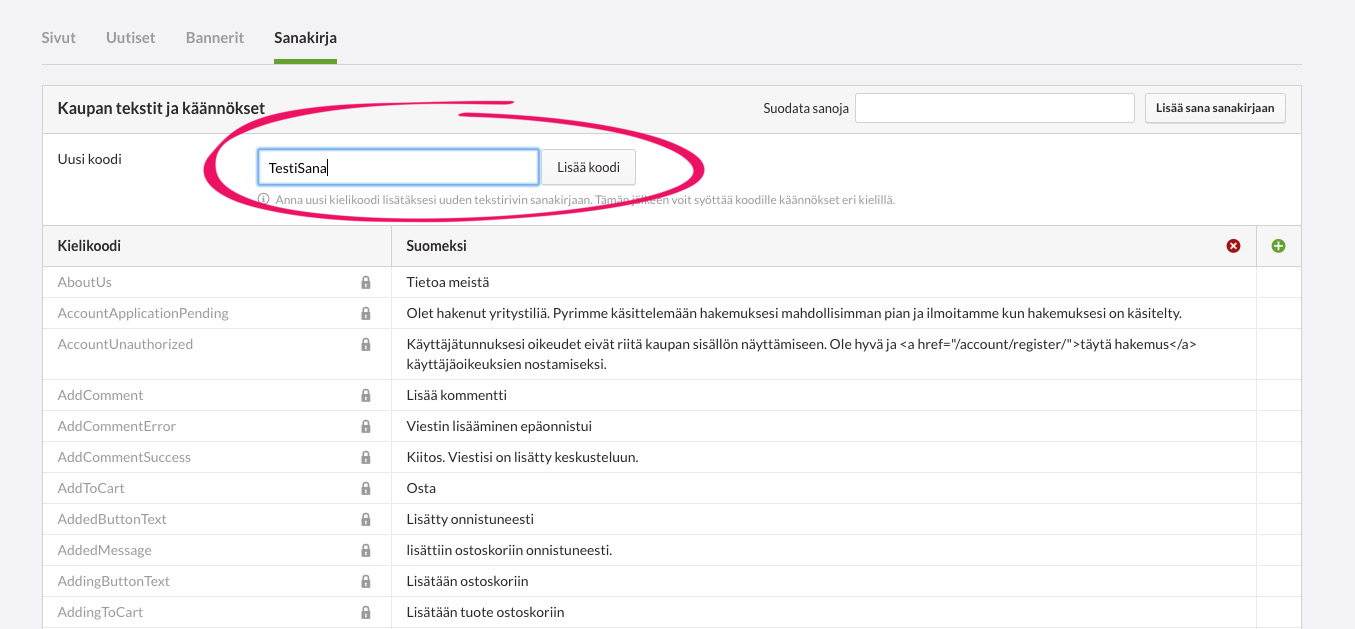Screen dimensions: 1355x629
Task: Click the info icon below code field
Action: coord(264,199)
